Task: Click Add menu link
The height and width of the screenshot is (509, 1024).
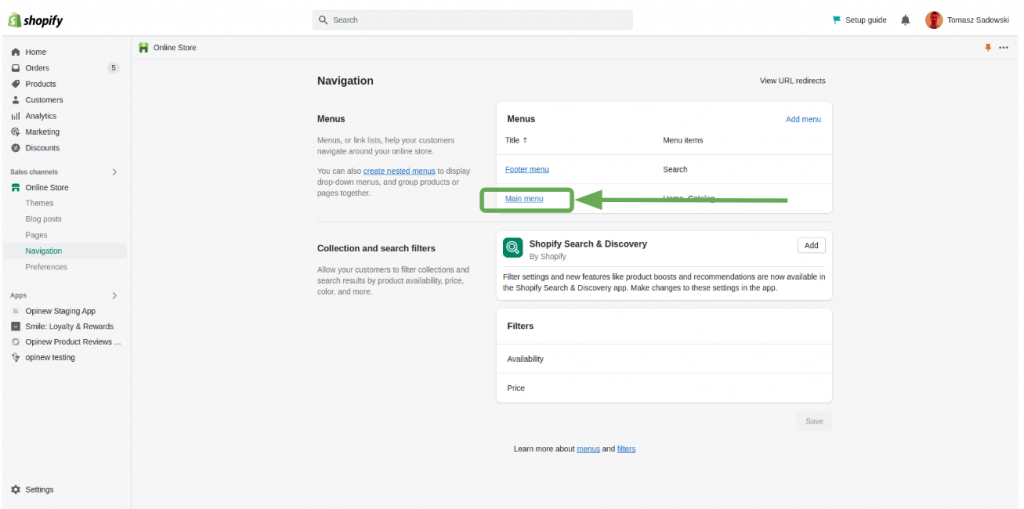Action: (x=803, y=120)
